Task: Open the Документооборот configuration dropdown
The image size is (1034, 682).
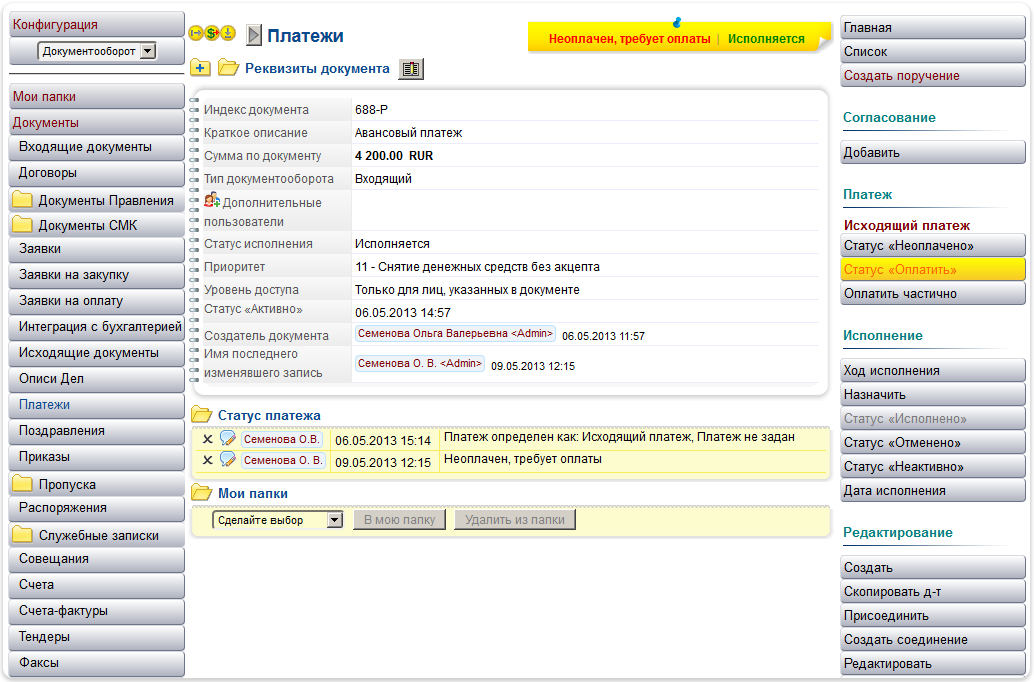Action: [148, 51]
